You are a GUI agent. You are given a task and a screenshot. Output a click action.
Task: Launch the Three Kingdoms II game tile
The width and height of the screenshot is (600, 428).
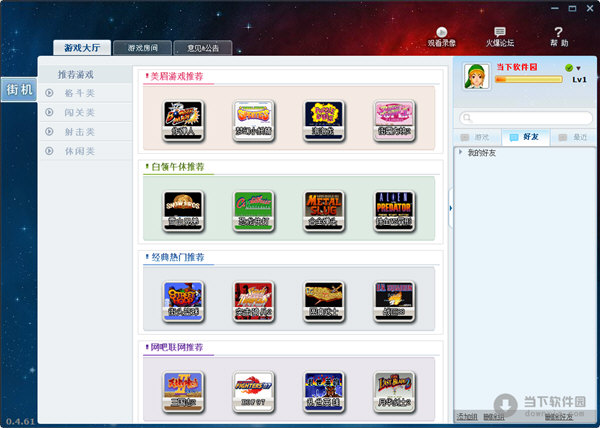(183, 392)
